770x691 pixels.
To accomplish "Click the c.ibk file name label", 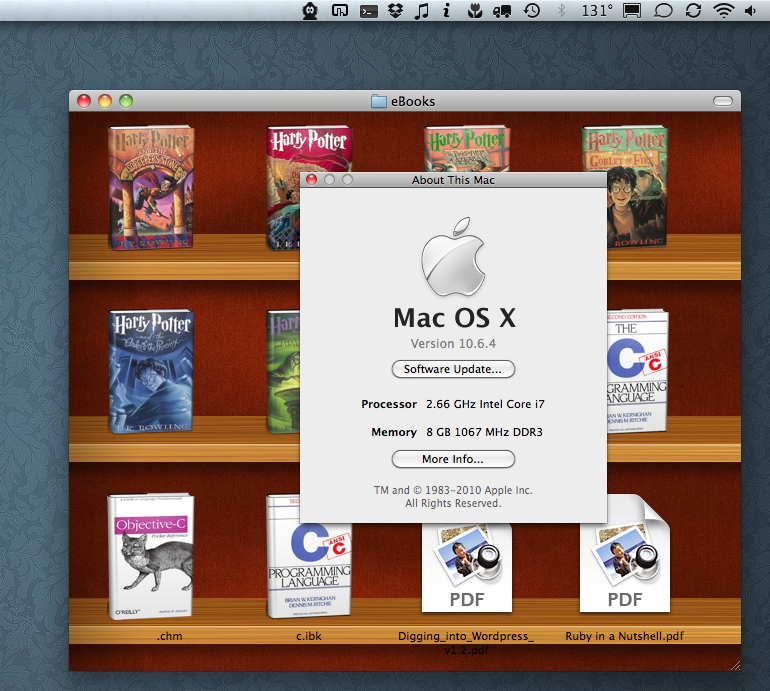I will [x=309, y=636].
